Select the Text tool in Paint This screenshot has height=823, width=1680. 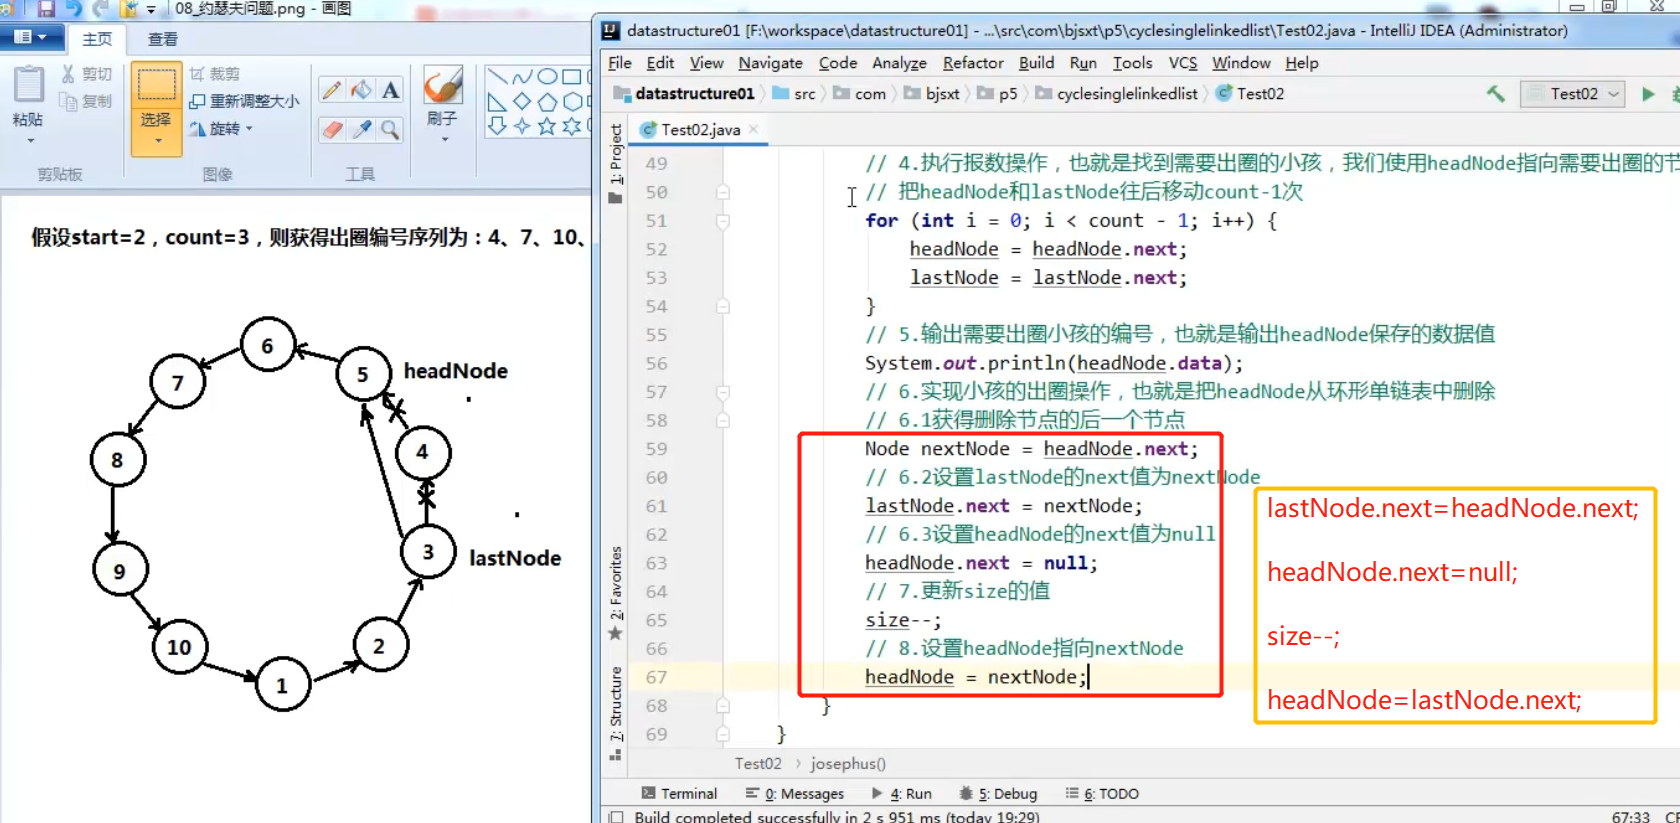point(390,90)
